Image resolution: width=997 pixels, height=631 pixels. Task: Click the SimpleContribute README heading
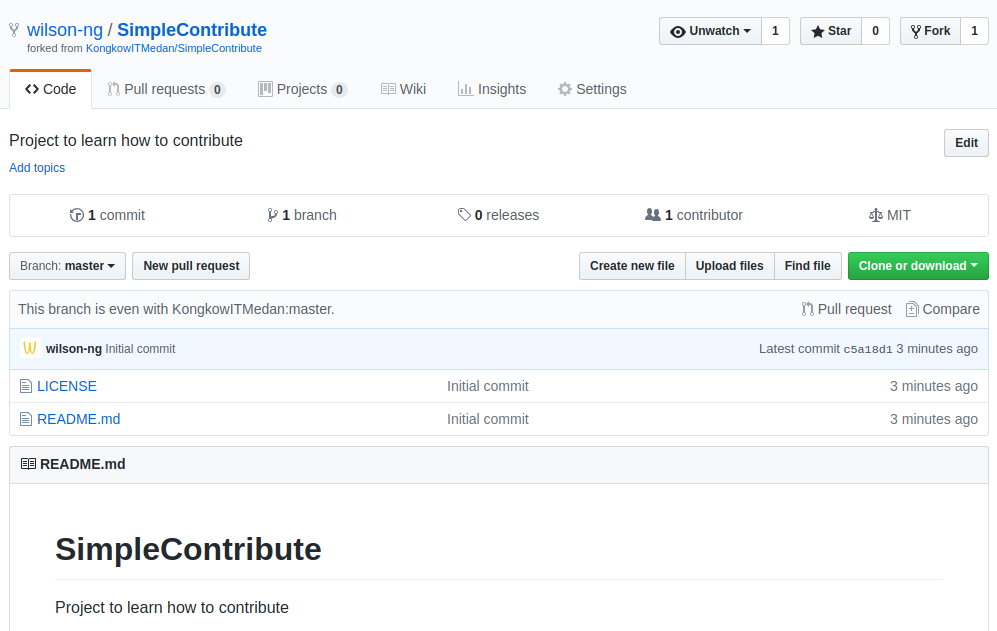pos(188,549)
